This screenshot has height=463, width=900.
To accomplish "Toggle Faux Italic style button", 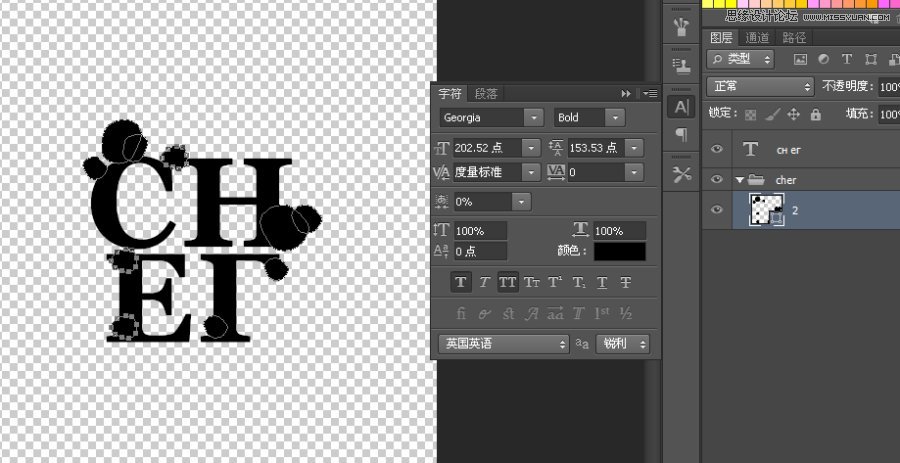I will (x=484, y=283).
